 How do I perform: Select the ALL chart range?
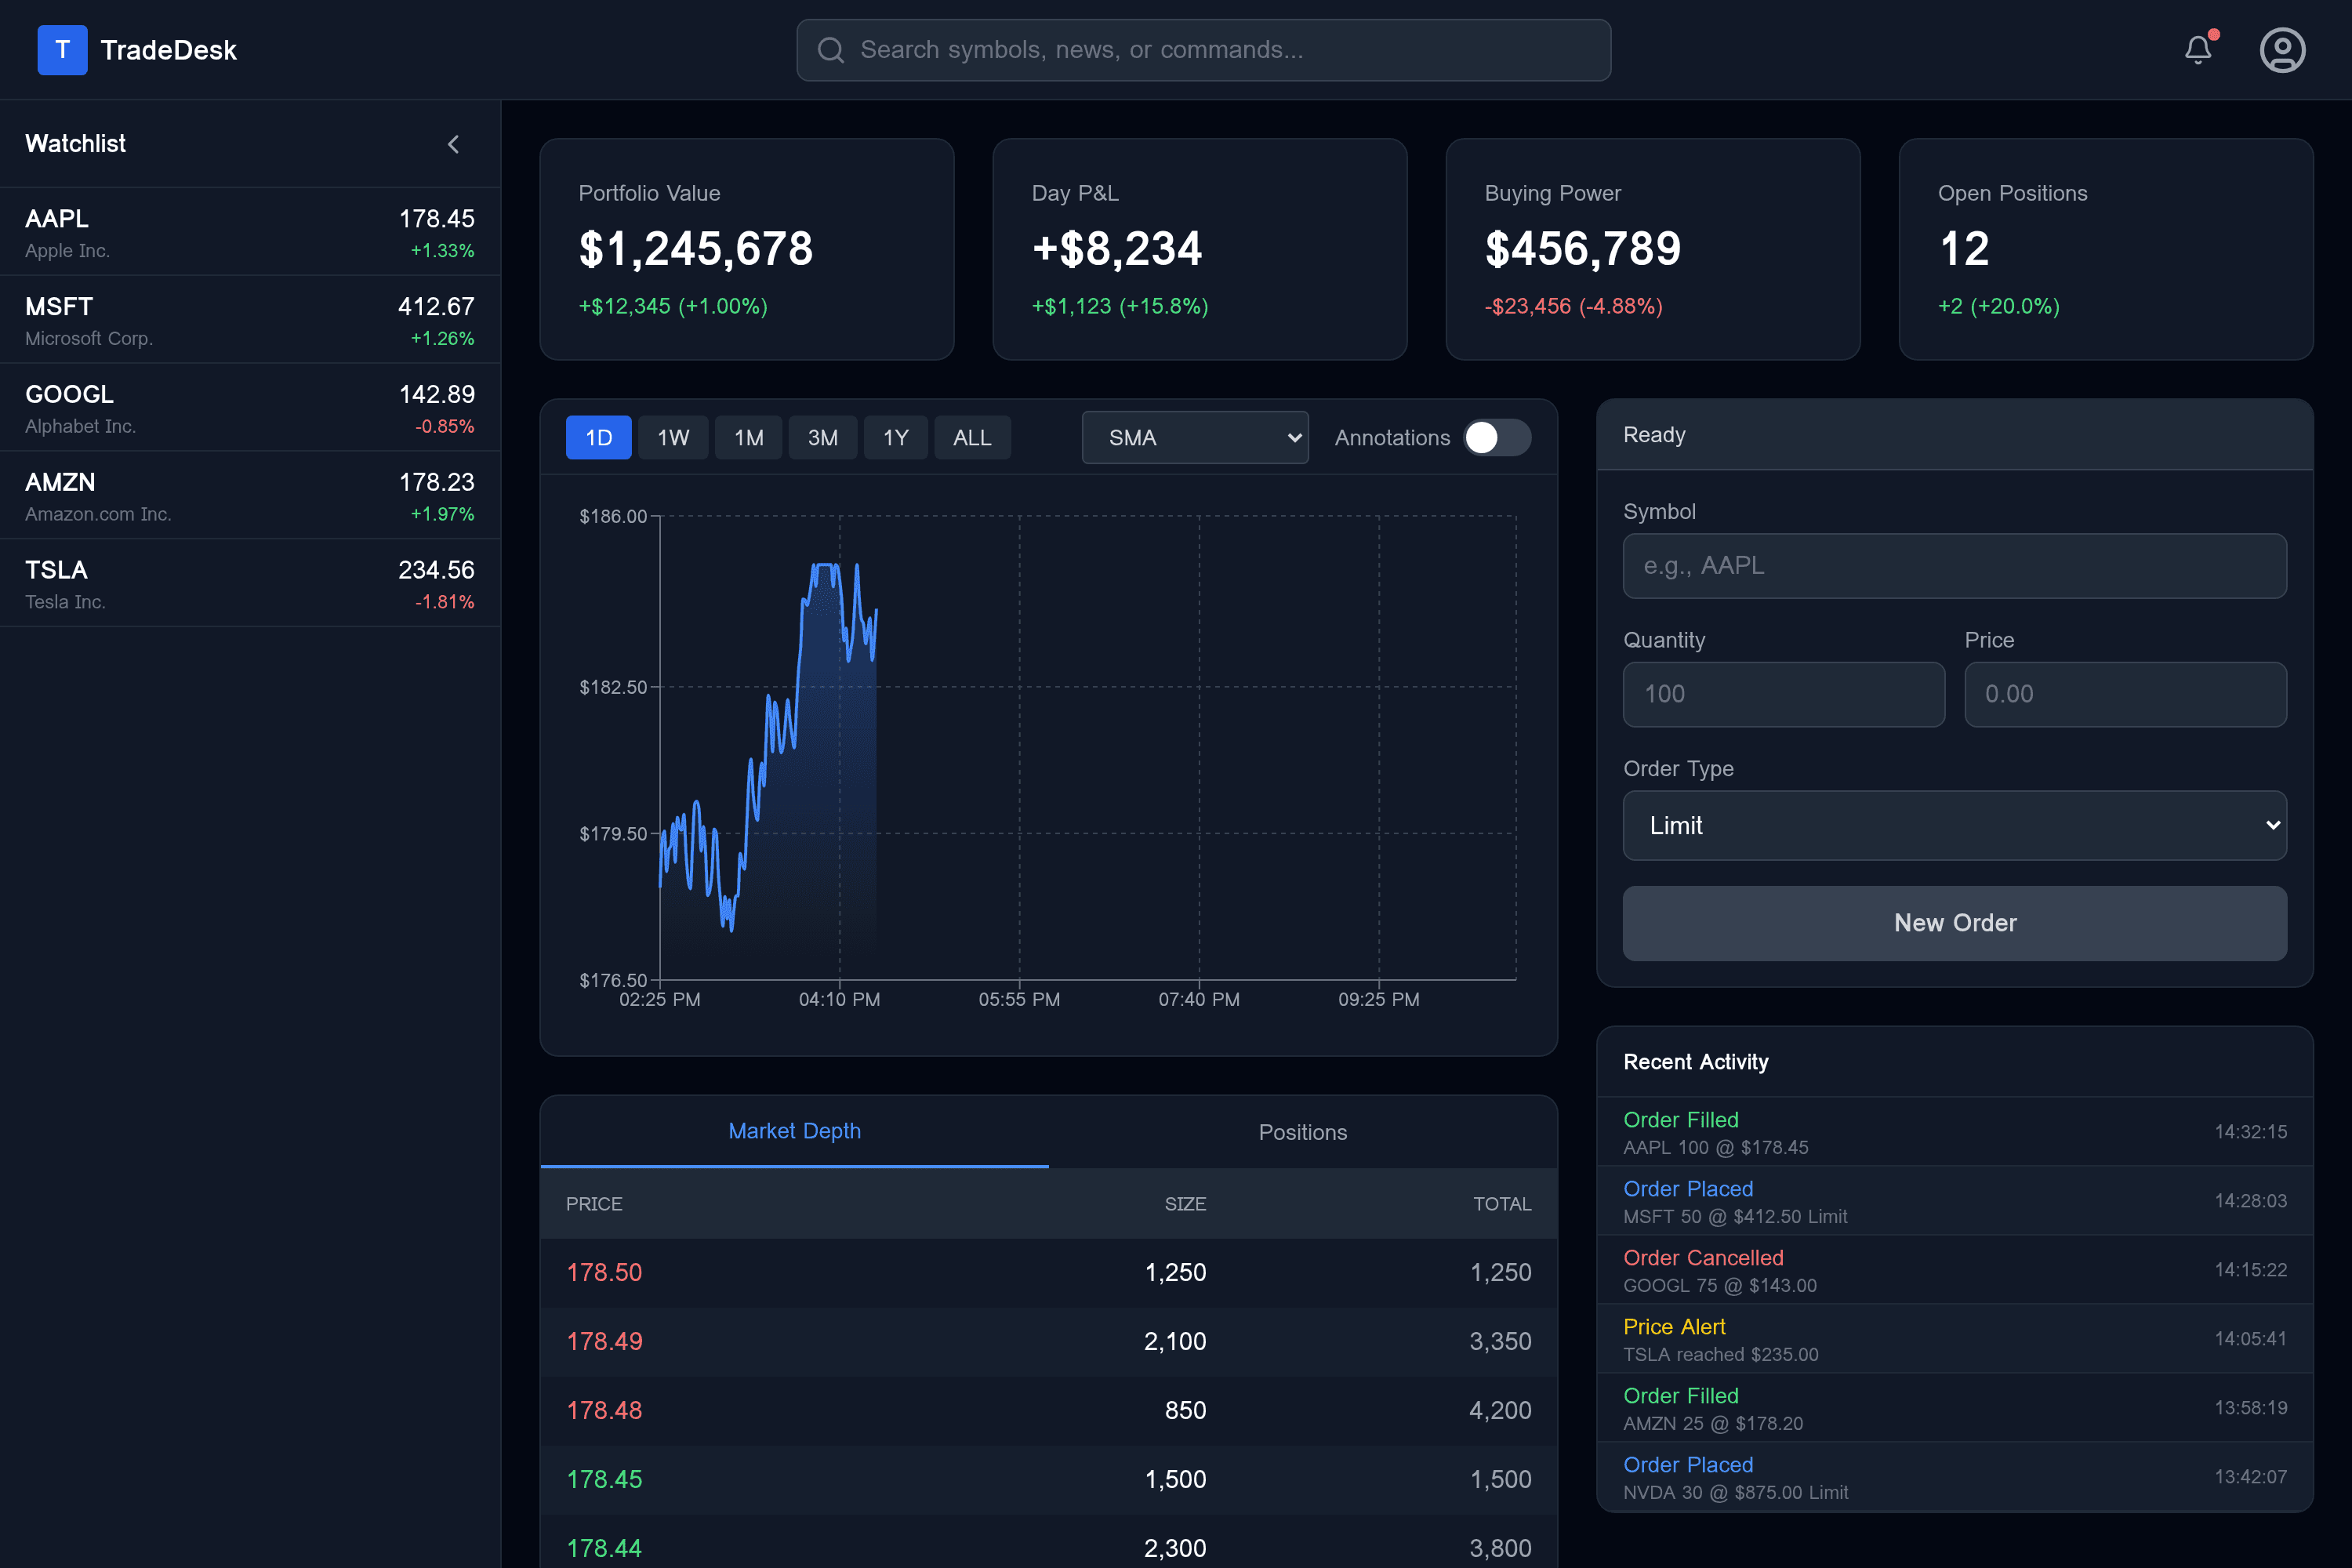(x=971, y=438)
